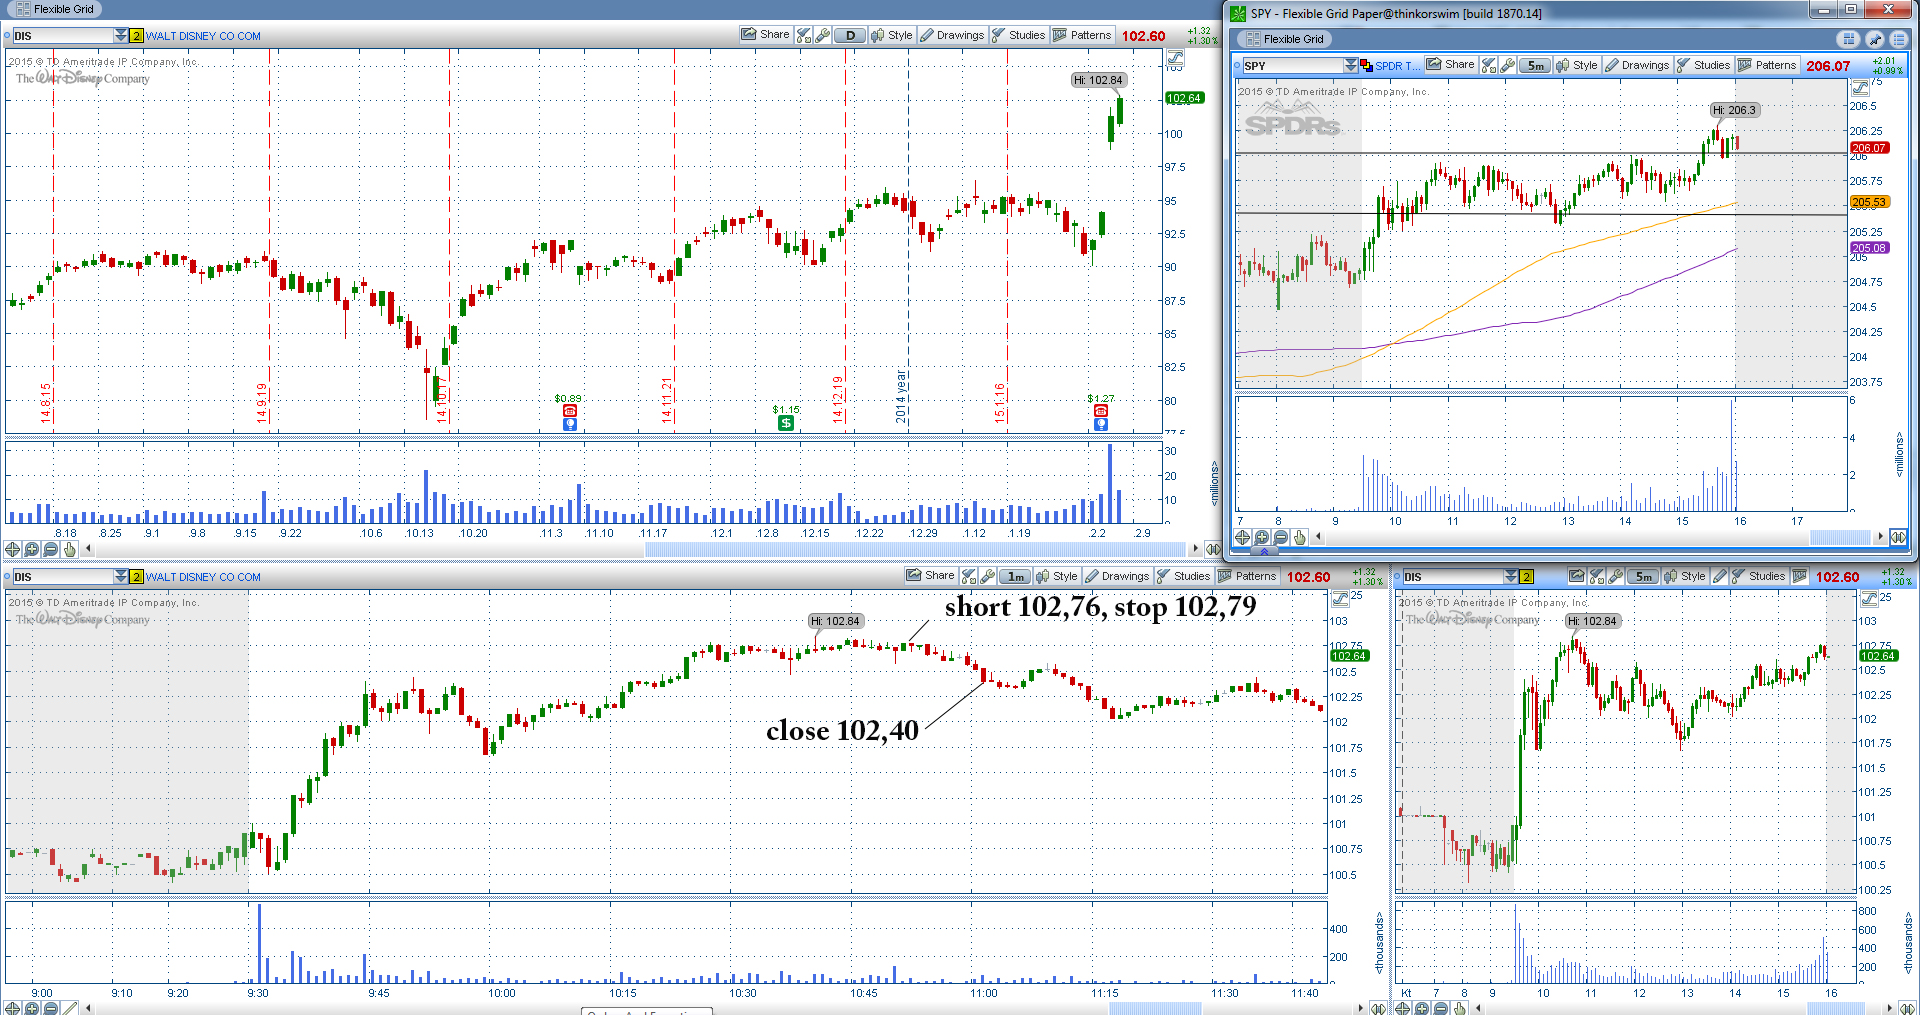Open Share menu on DIS 1m chart

point(930,576)
